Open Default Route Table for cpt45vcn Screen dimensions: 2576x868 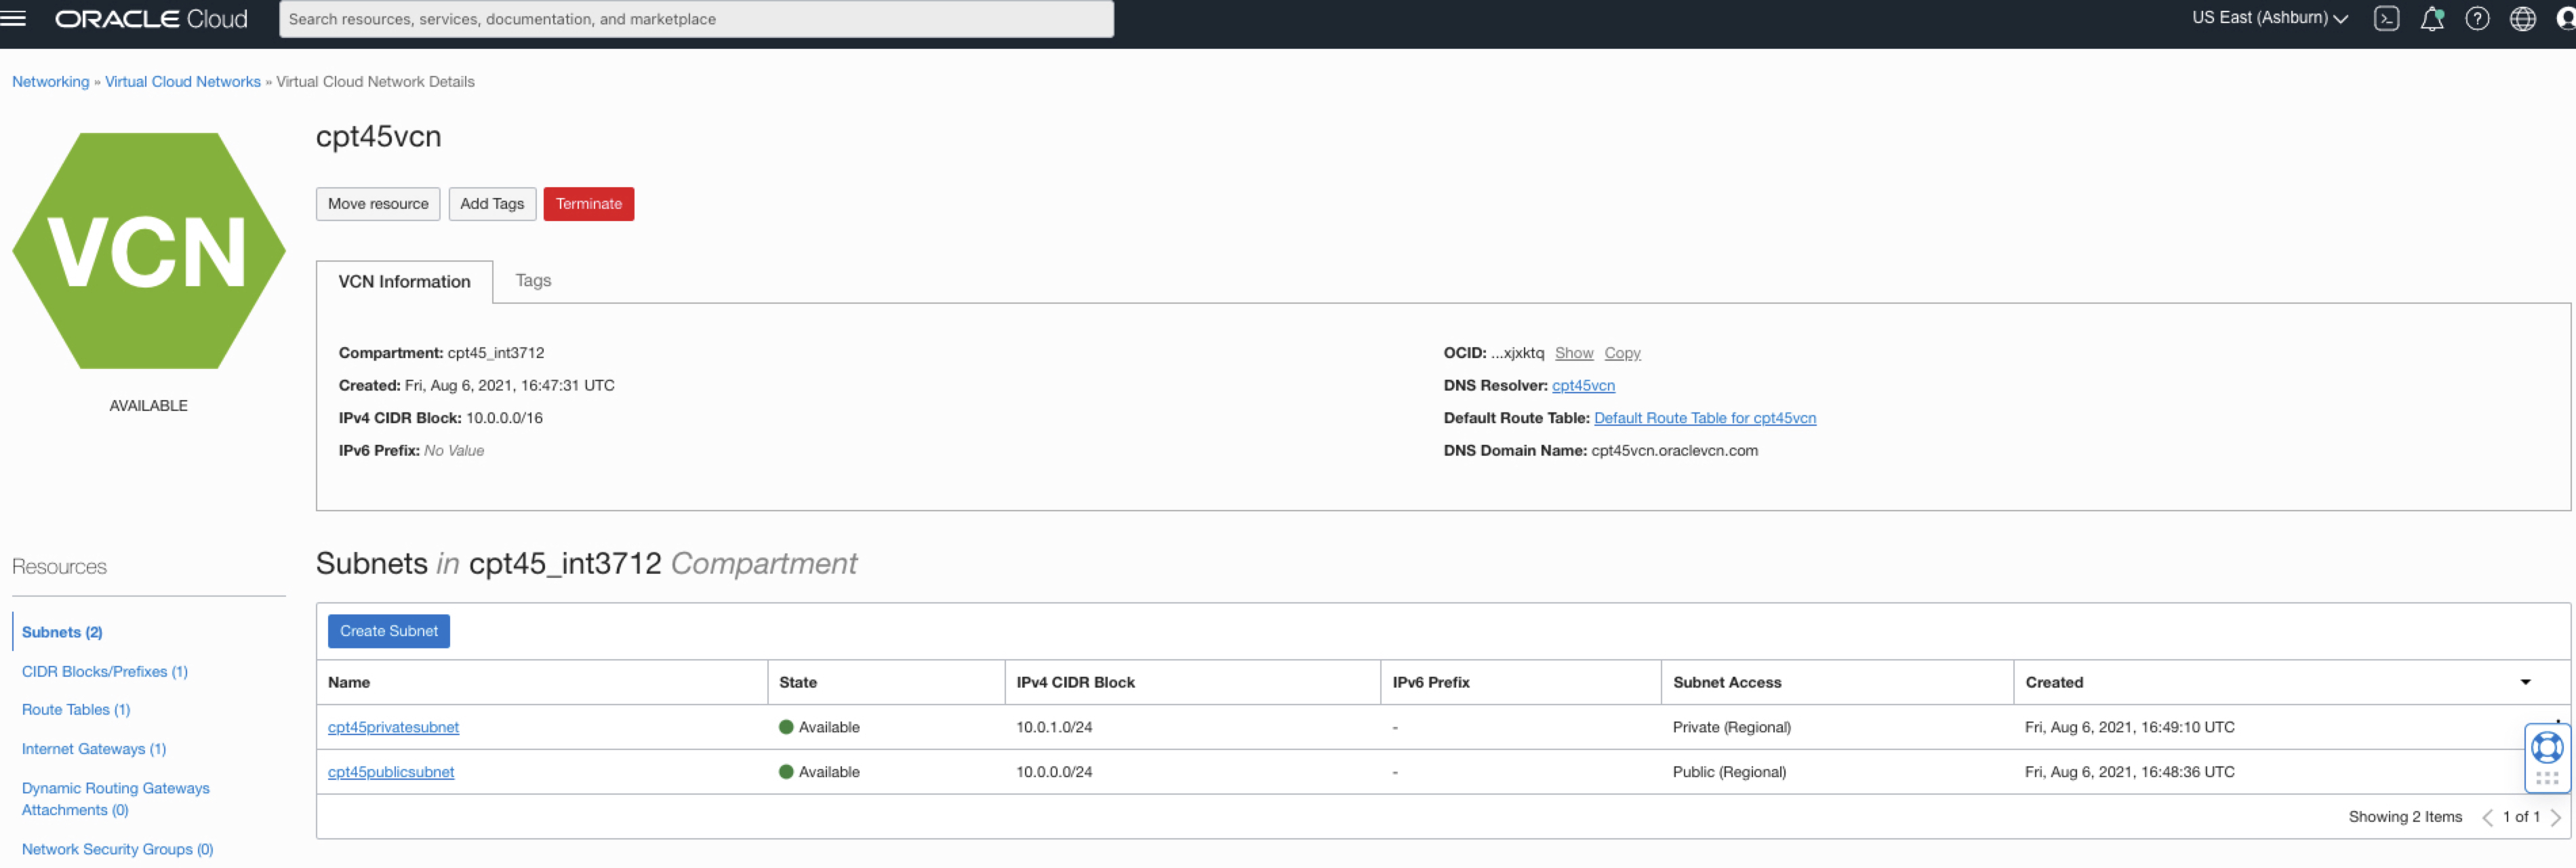[x=1704, y=418]
